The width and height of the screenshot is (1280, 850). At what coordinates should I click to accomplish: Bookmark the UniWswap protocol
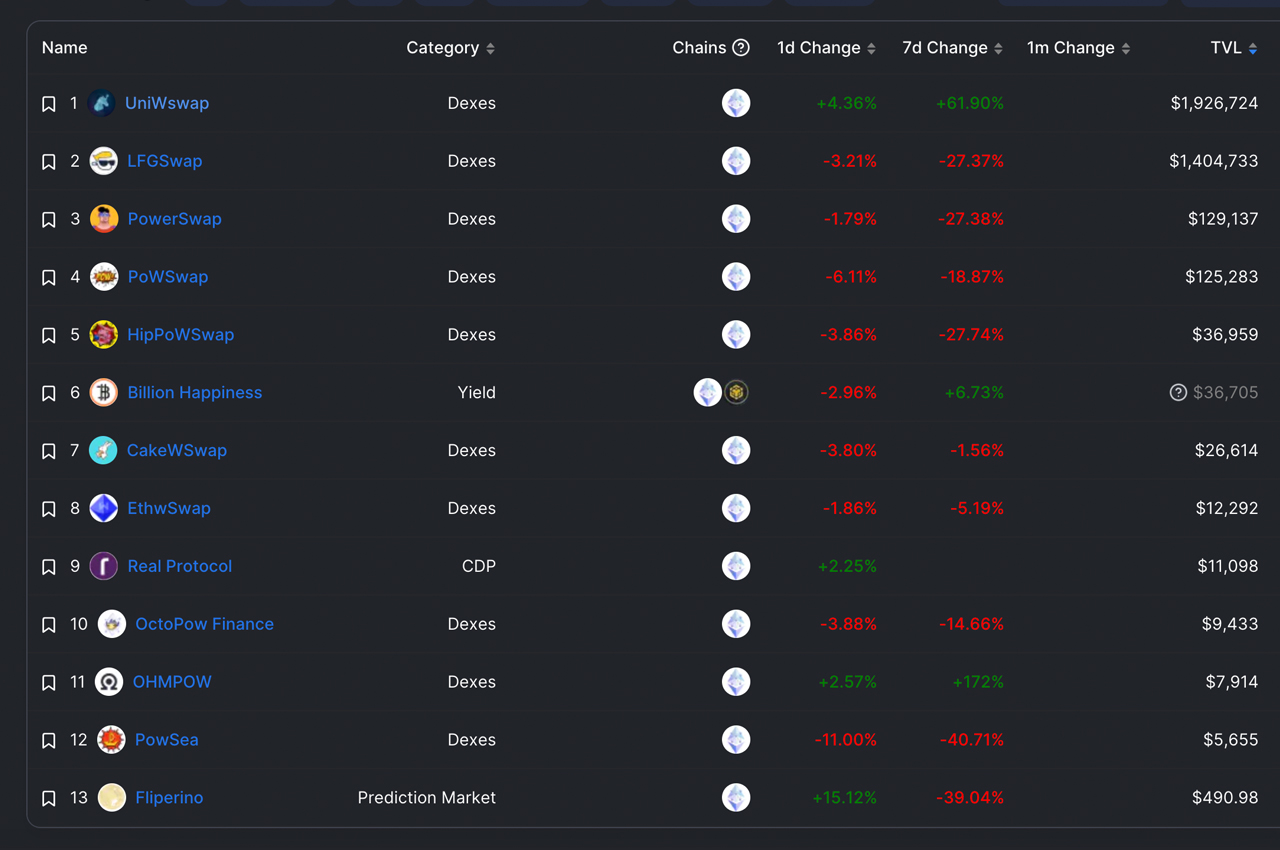(47, 103)
